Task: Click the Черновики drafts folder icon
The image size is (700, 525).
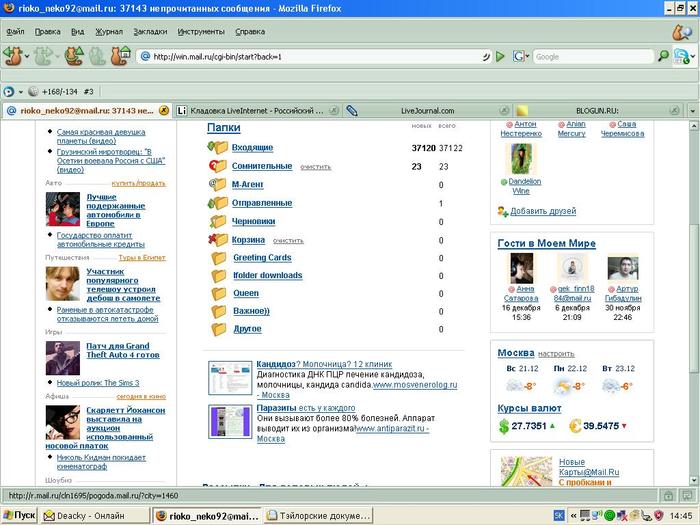Action: (218, 221)
